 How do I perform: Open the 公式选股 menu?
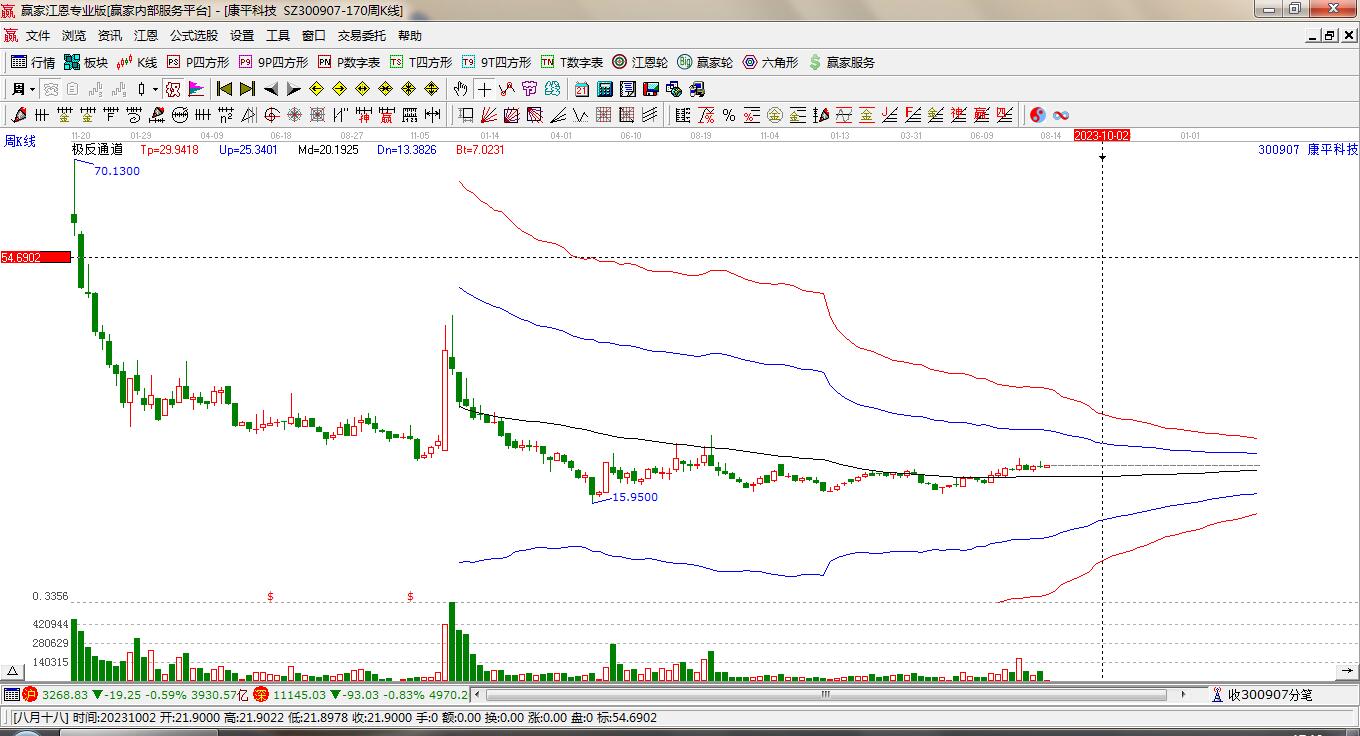[x=193, y=35]
